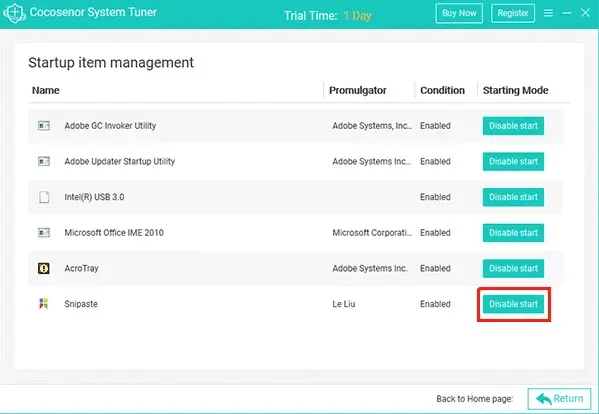Return to the Home page

click(x=559, y=399)
